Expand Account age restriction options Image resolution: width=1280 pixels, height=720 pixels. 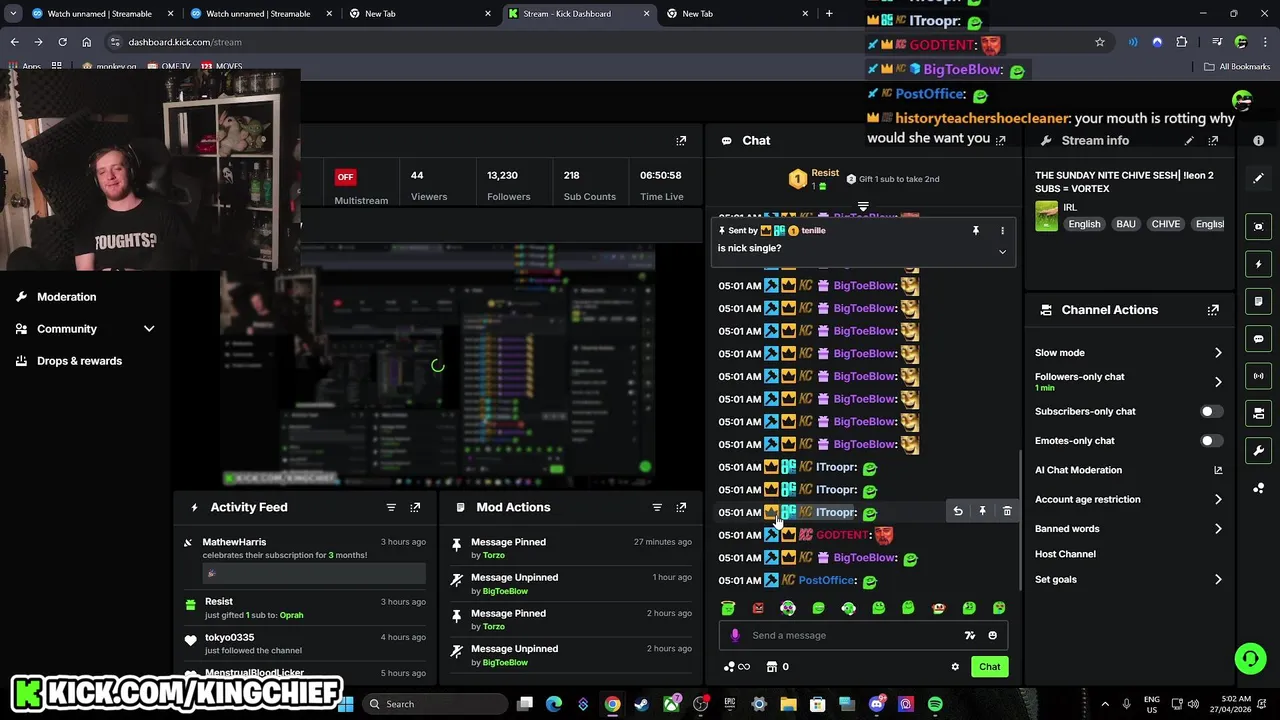1218,500
